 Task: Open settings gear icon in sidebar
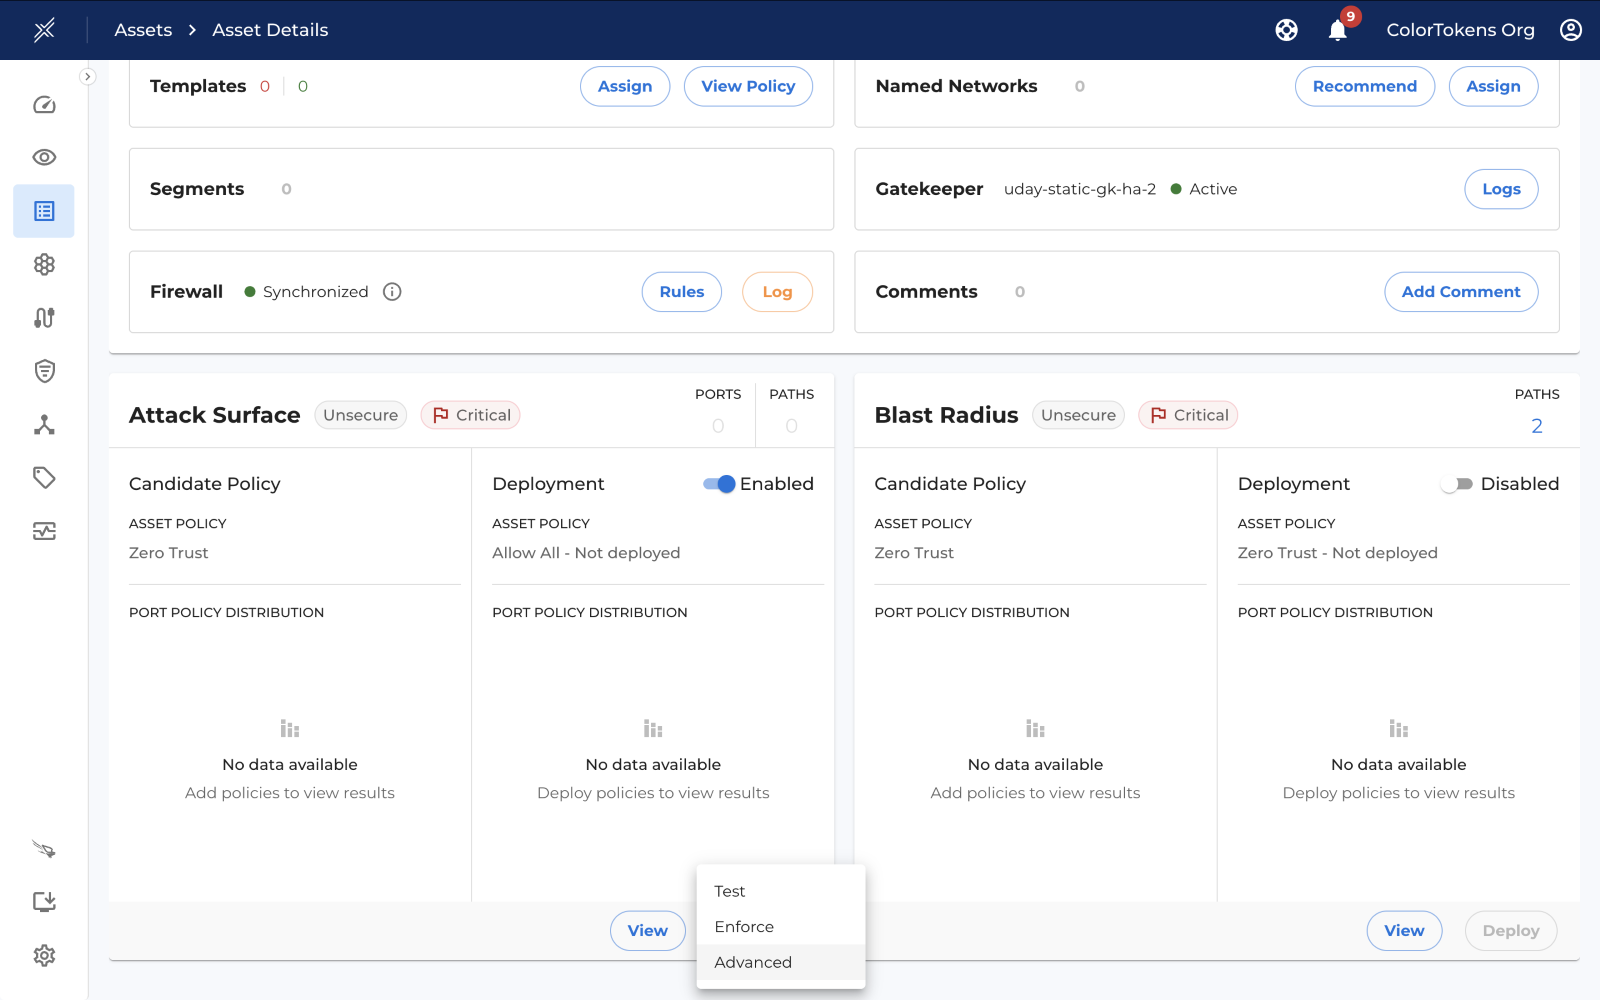click(x=44, y=955)
